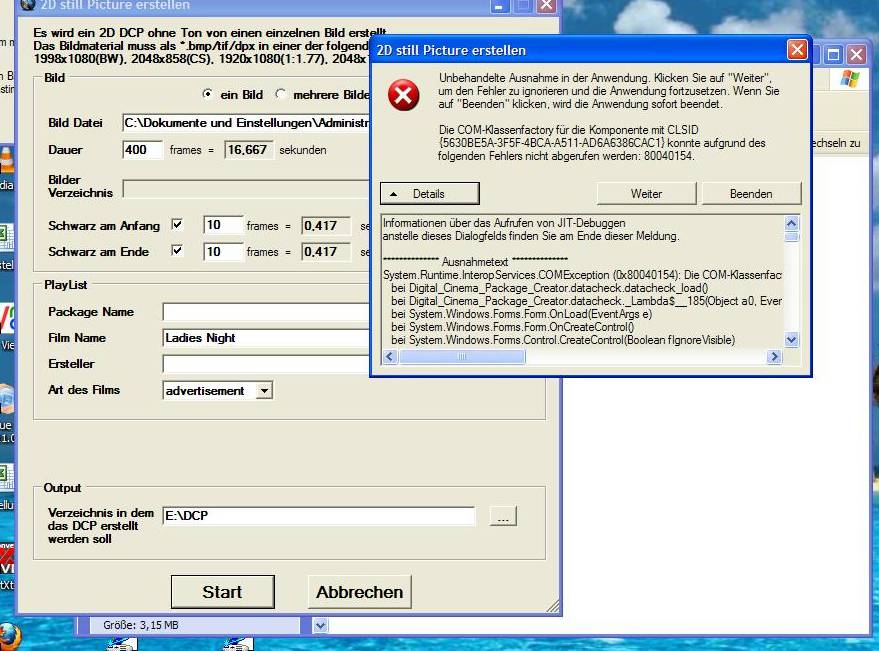
Task: Click the red error icon in the dialog
Action: (x=403, y=96)
